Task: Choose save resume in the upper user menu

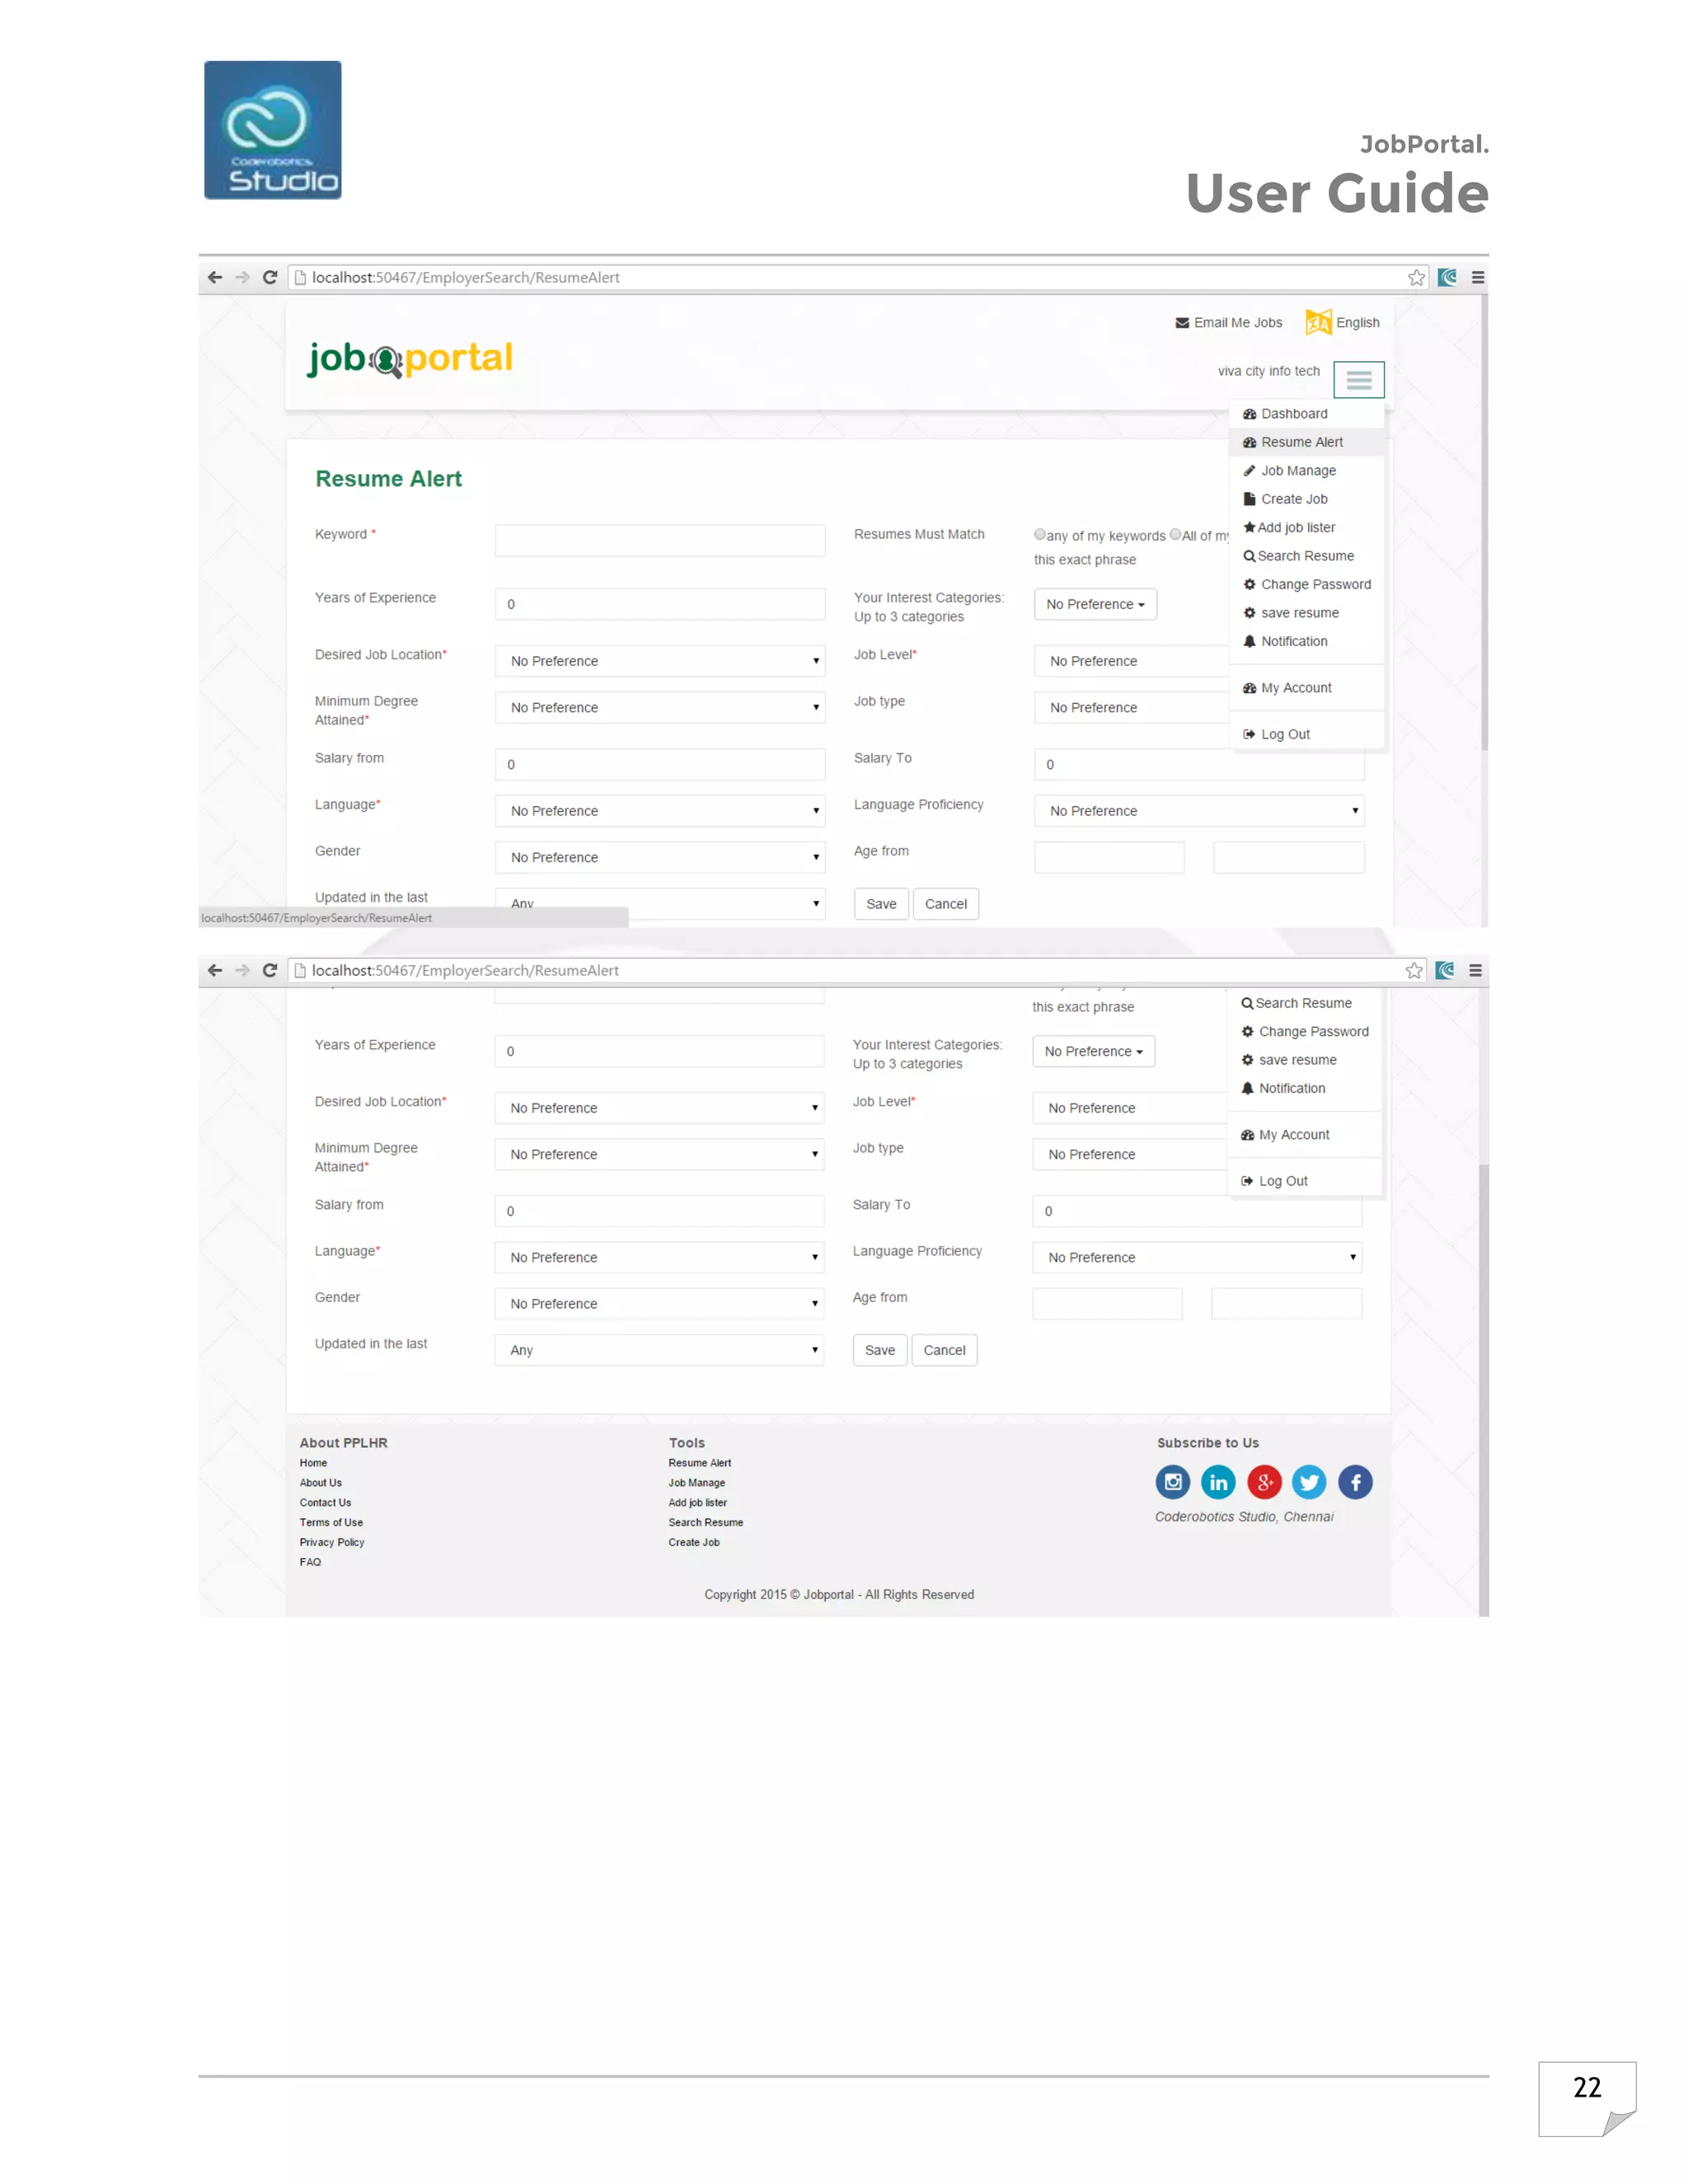Action: [x=1306, y=613]
